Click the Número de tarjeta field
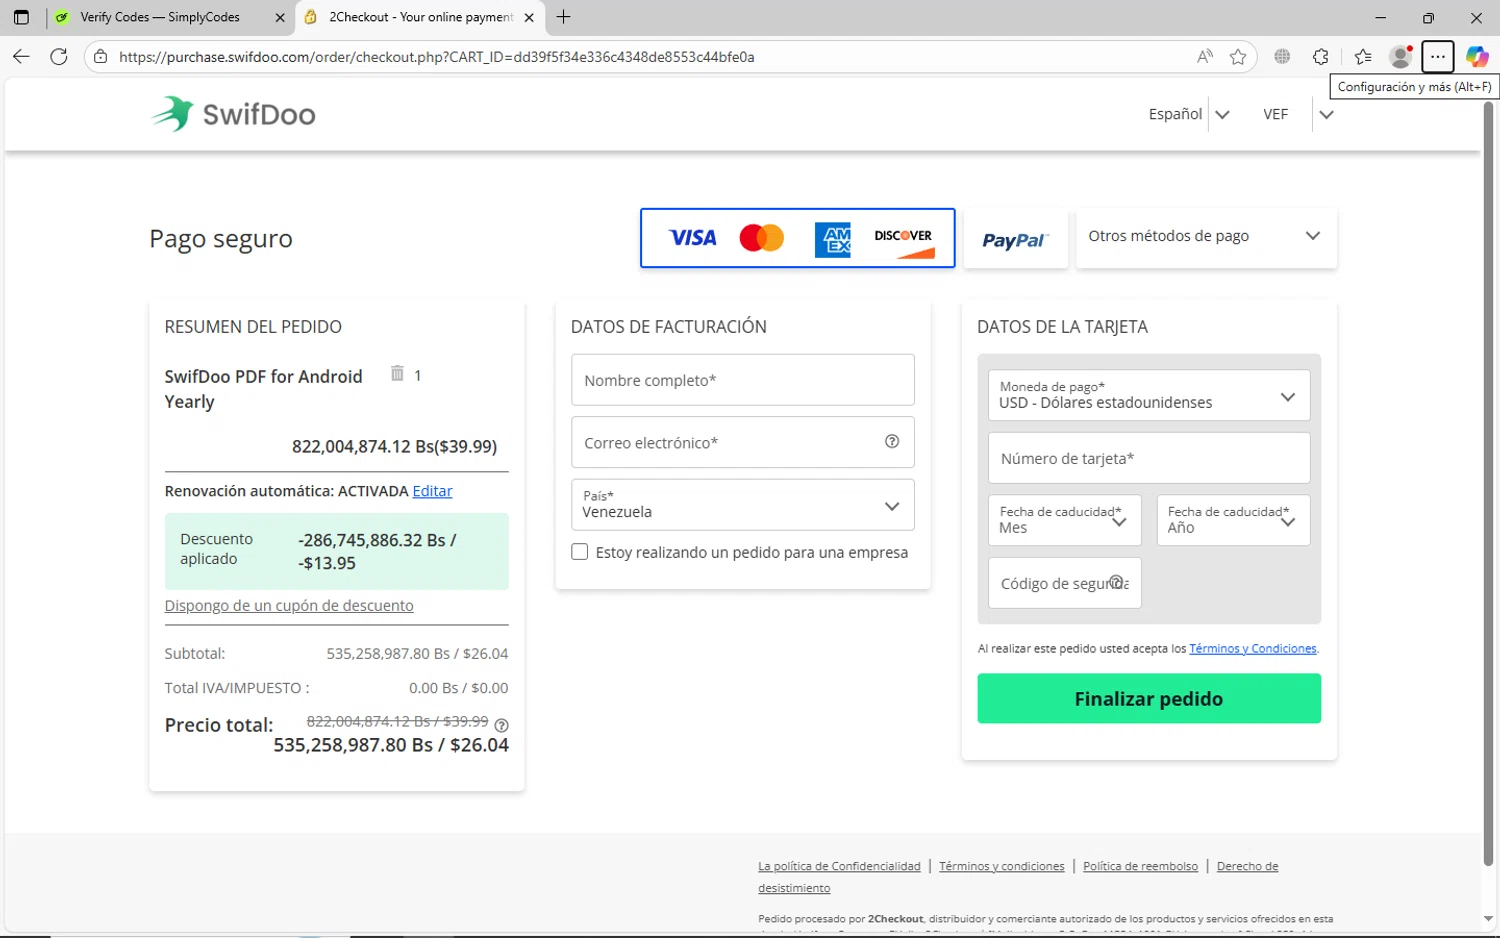 coord(1148,458)
